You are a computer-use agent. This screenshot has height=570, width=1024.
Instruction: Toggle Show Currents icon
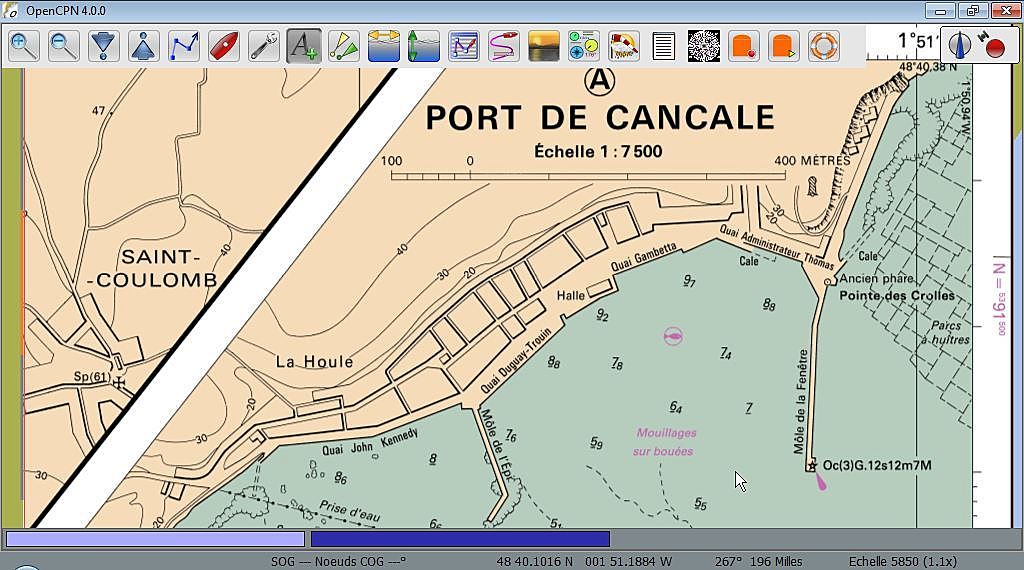384,46
